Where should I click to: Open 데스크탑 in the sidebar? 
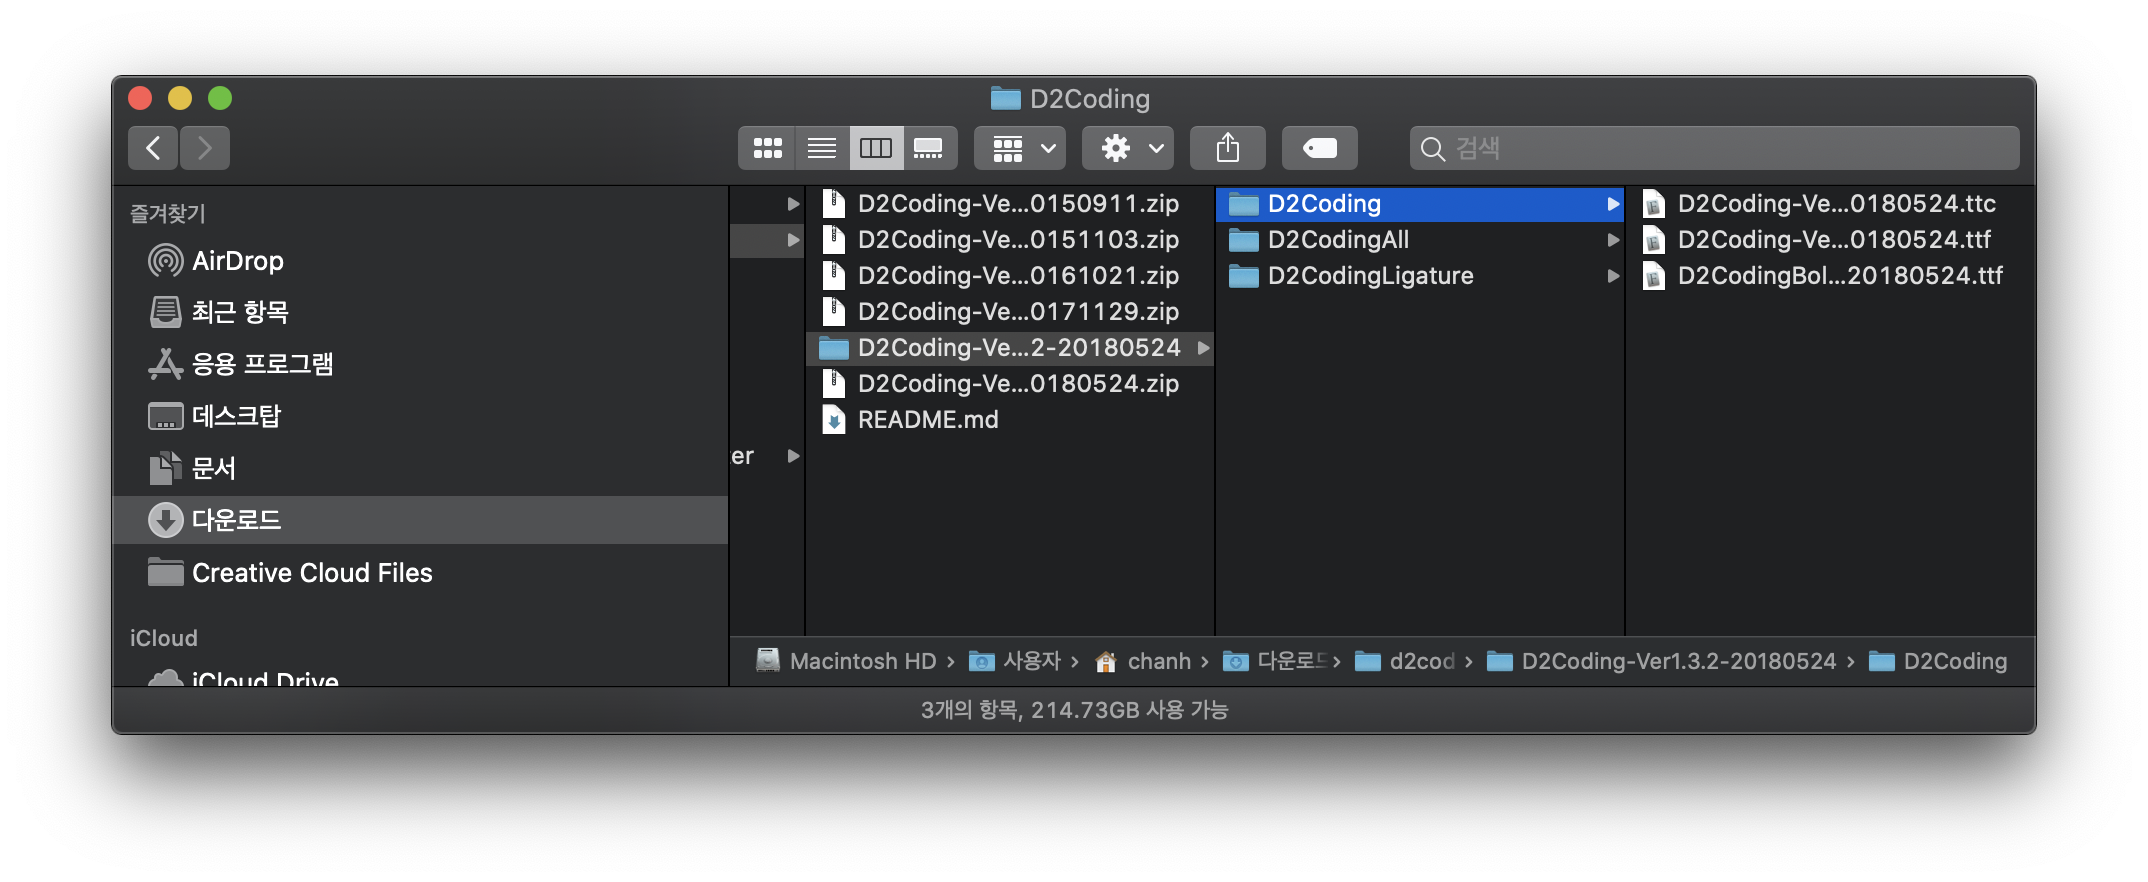click(420, 416)
